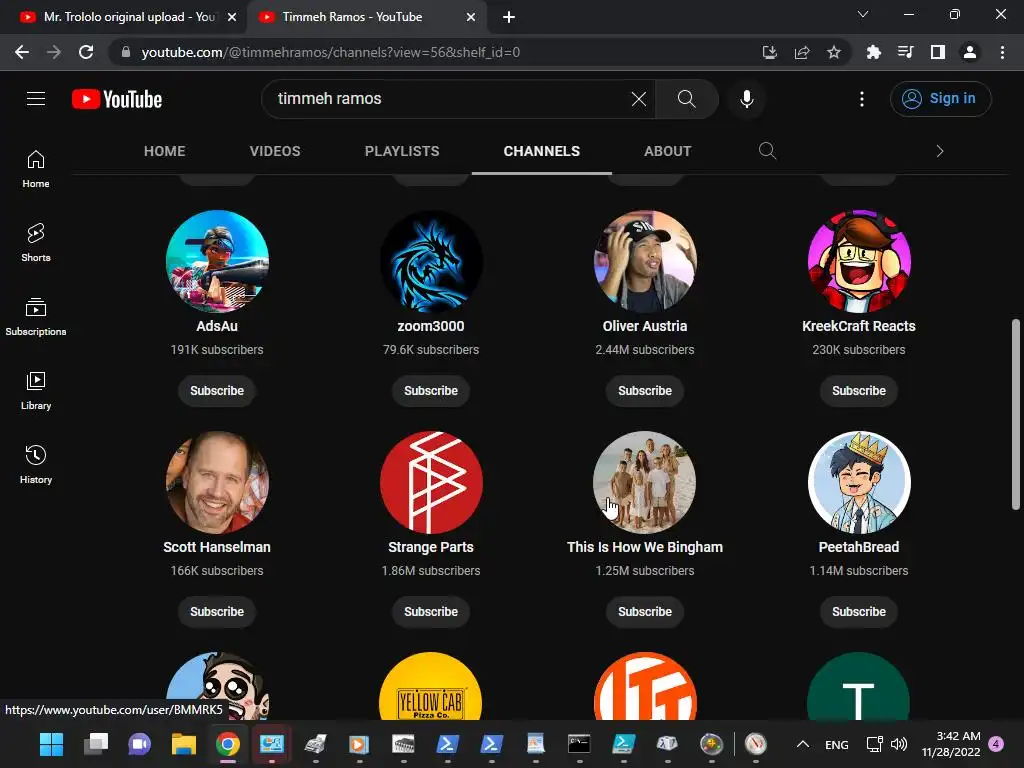Bookmark this page with star
This screenshot has height=768, width=1024.
(x=834, y=52)
